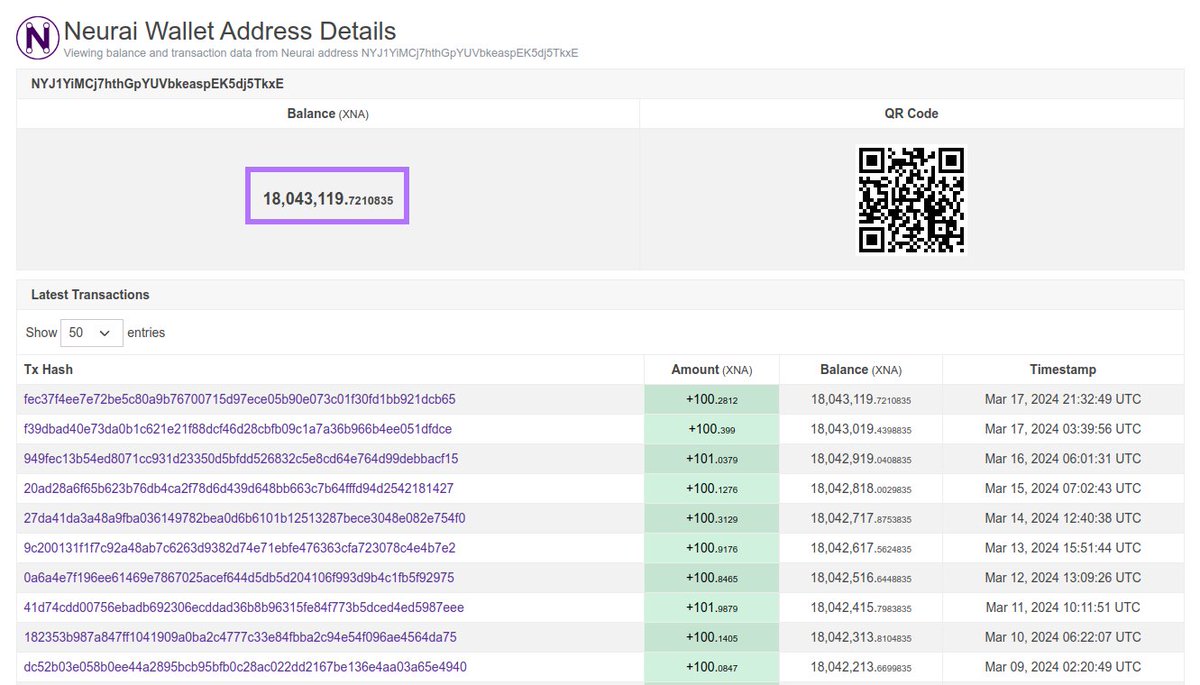Viewport: 1200px width, 685px height.
Task: Select timestamp Mar 16, 2024 06:01:31 UTC
Action: (x=1063, y=459)
